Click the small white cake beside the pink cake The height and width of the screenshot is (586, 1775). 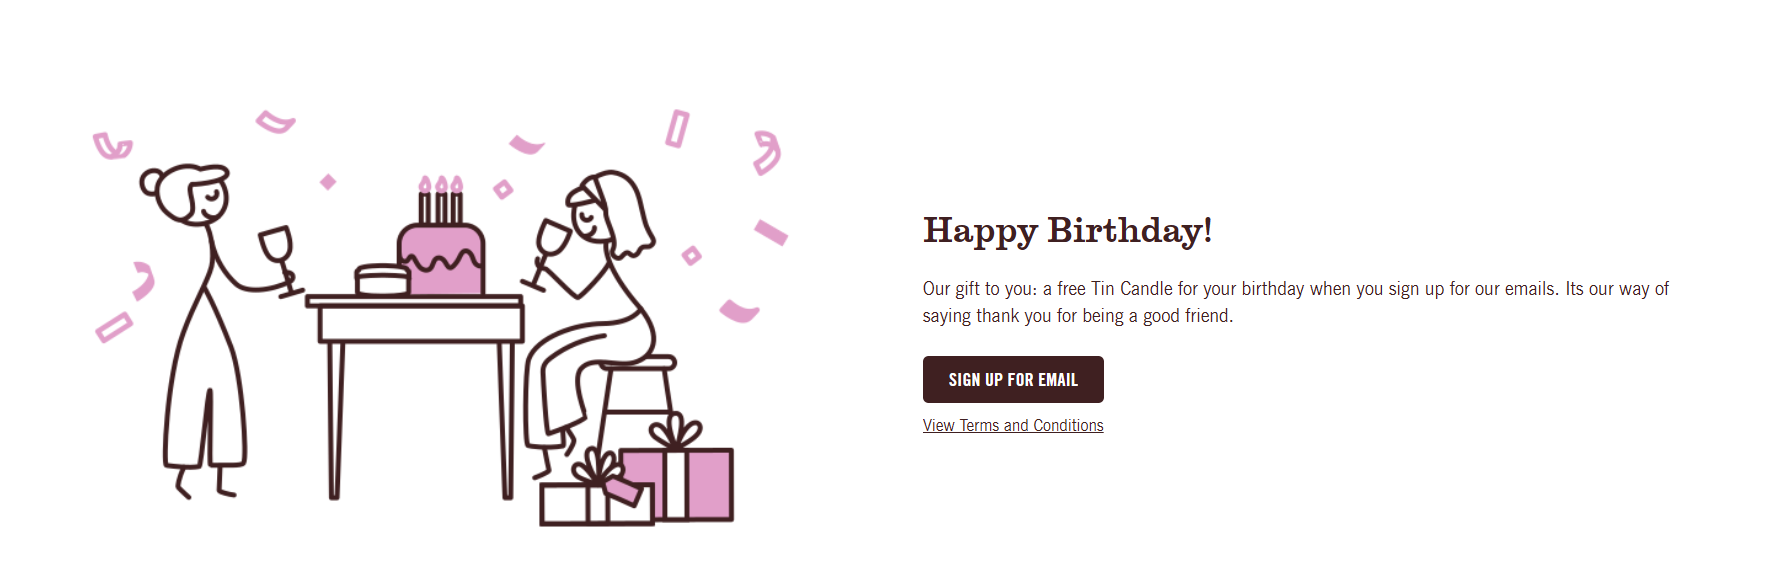click(382, 280)
